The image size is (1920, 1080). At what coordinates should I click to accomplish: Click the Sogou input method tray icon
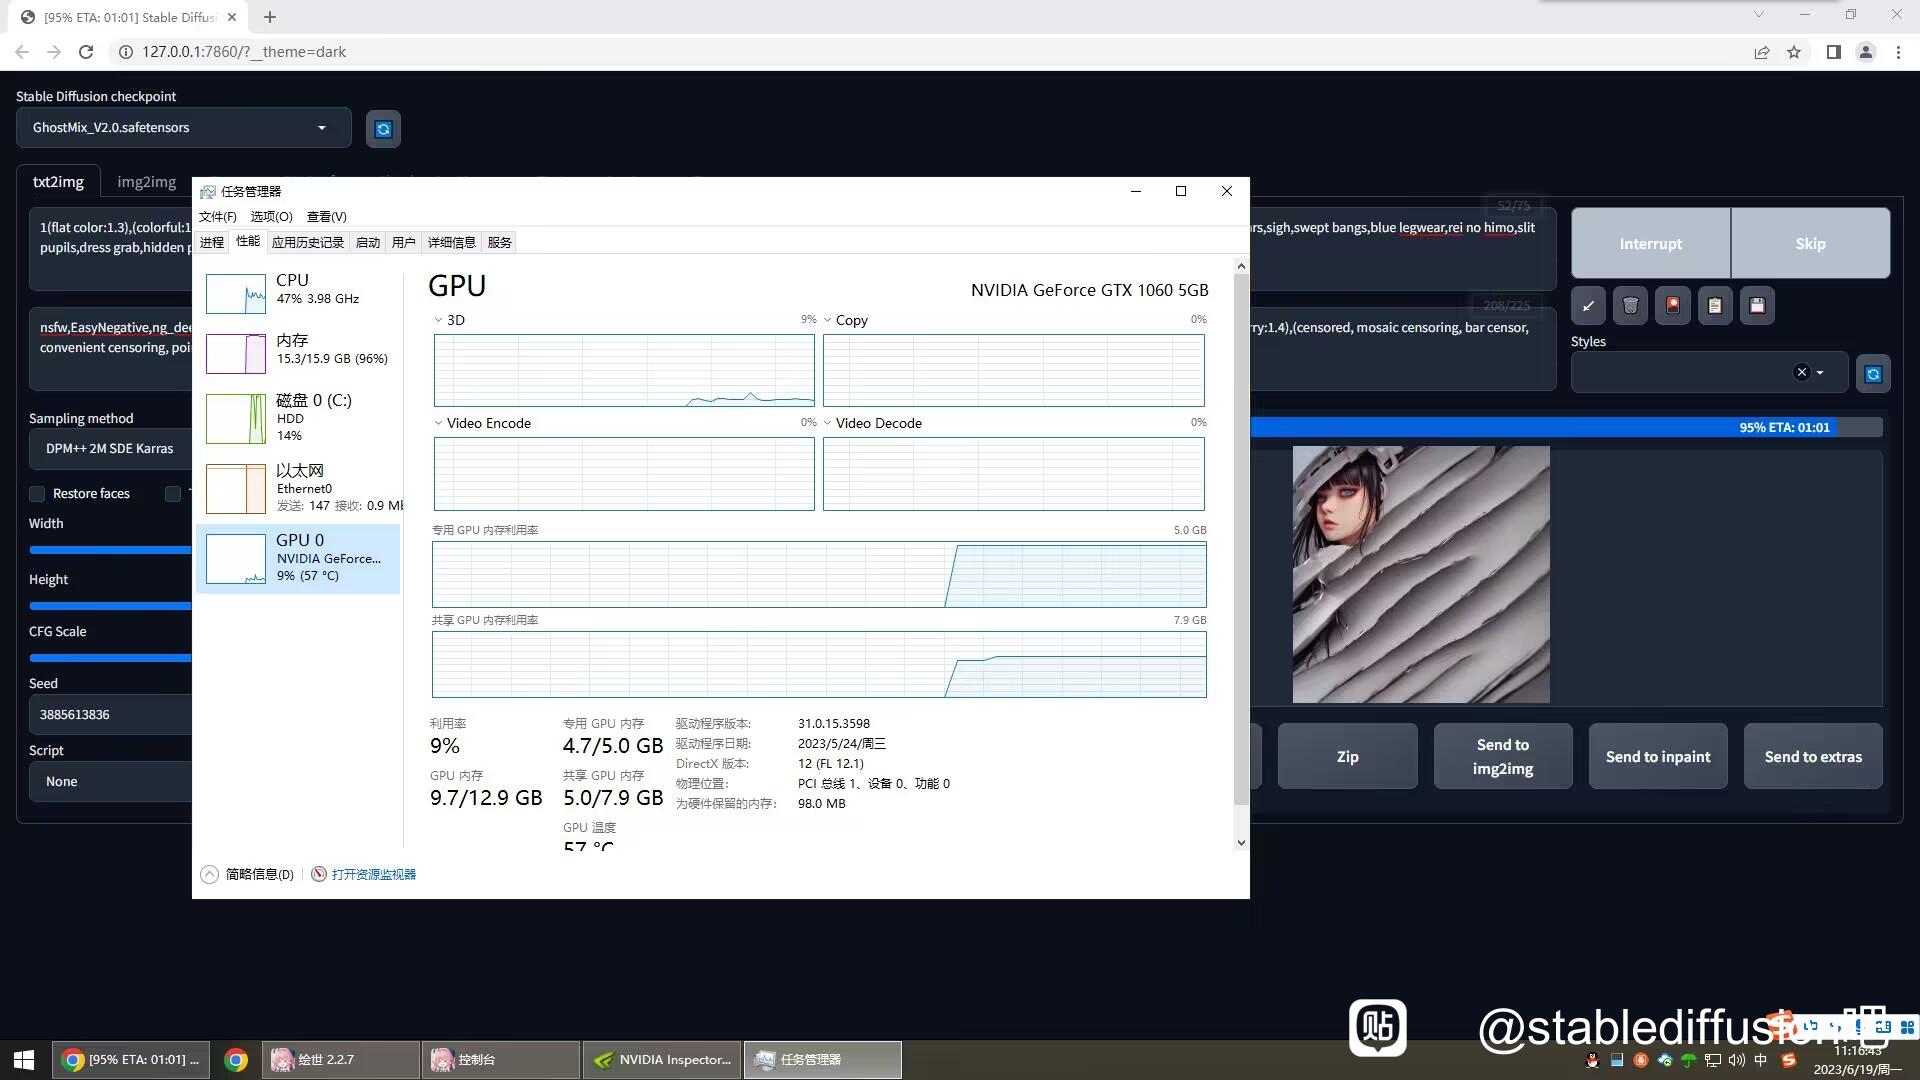point(1789,1060)
